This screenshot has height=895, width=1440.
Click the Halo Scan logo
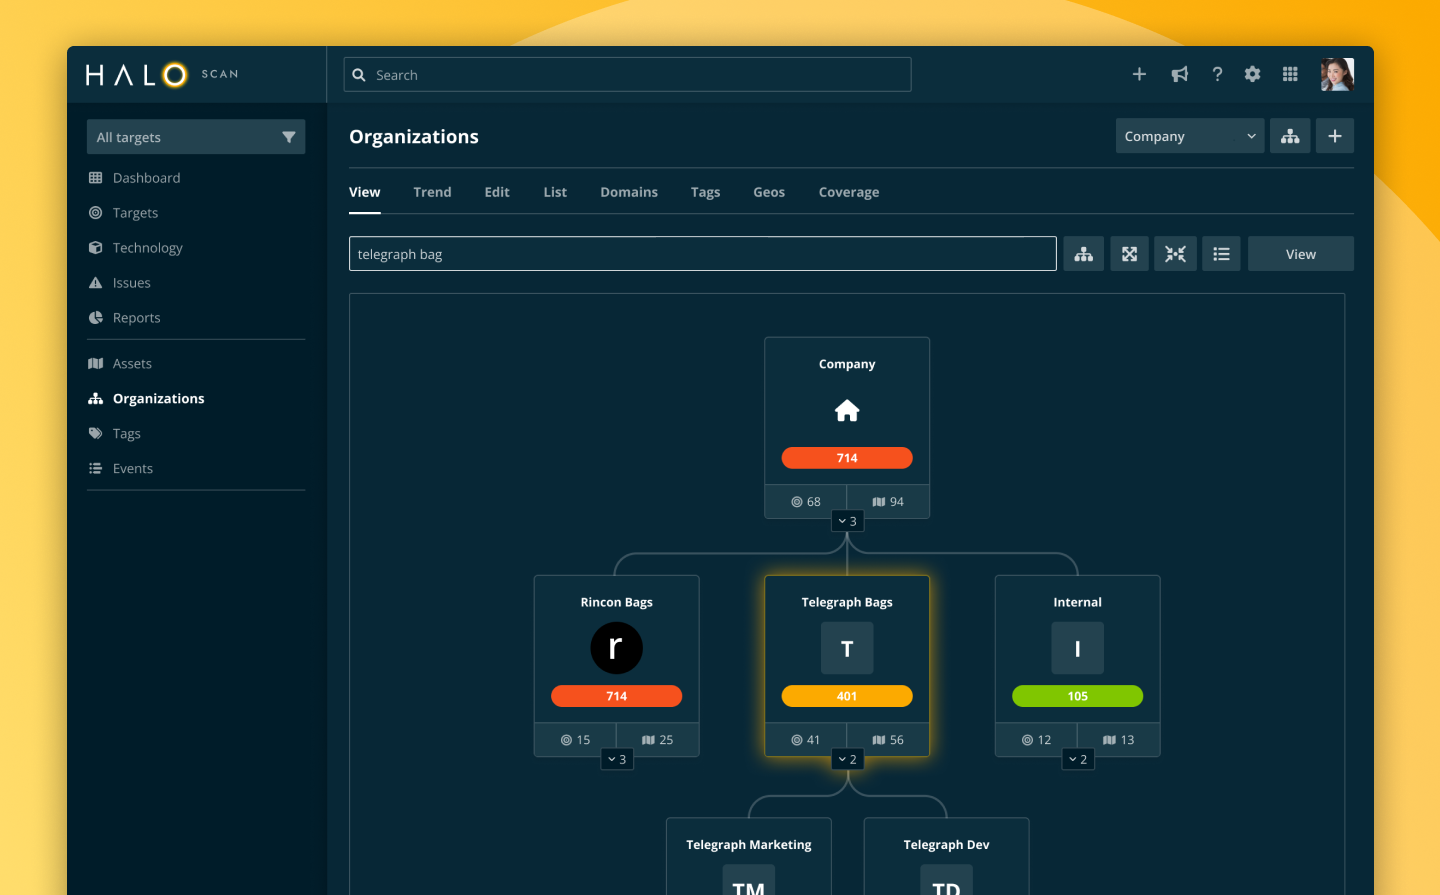162,75
